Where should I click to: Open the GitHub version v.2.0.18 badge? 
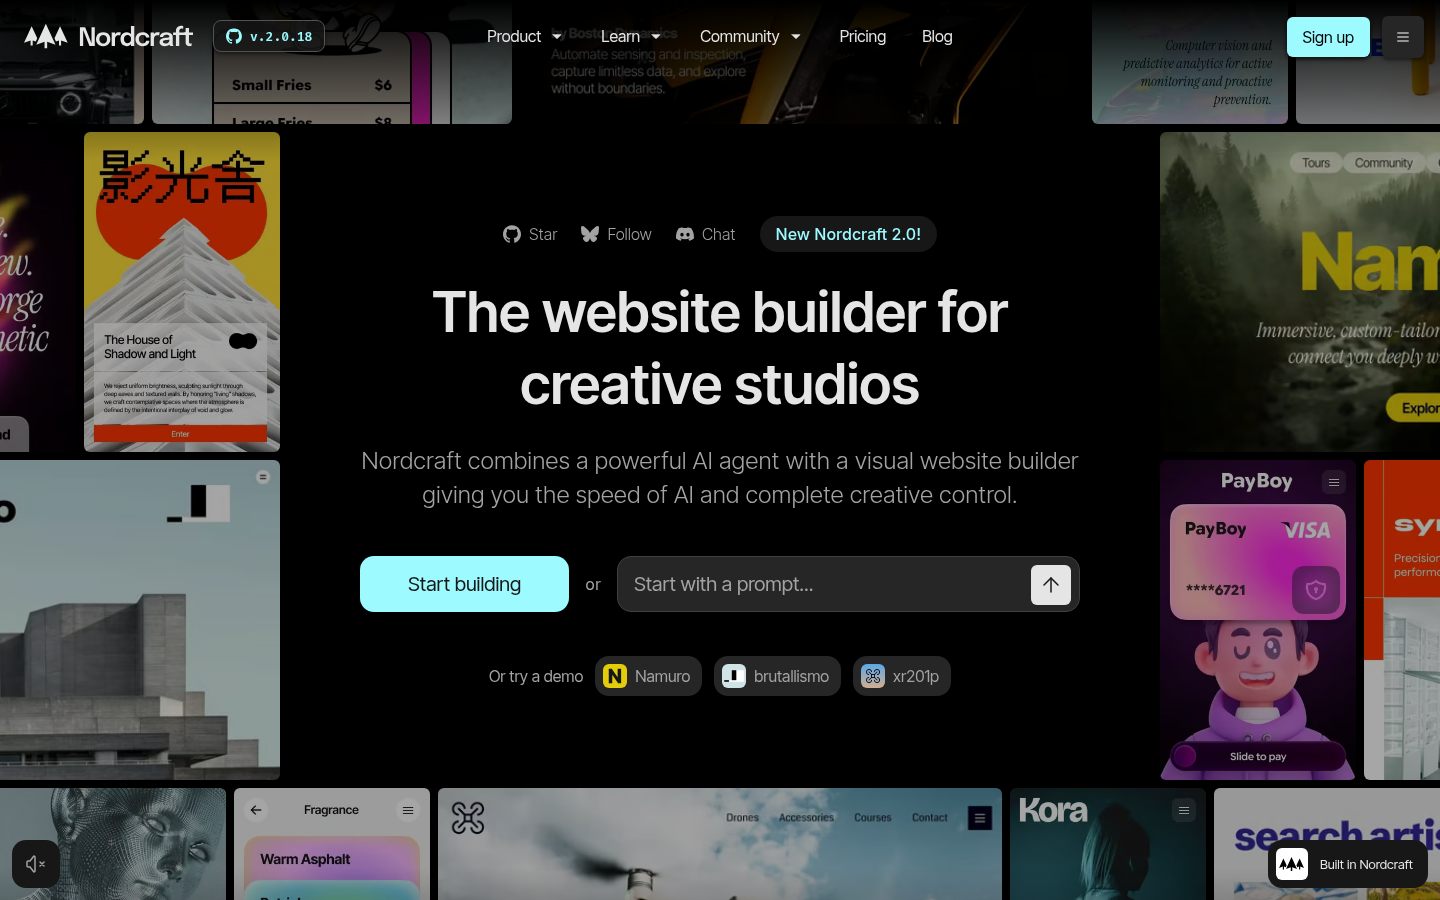coord(269,36)
